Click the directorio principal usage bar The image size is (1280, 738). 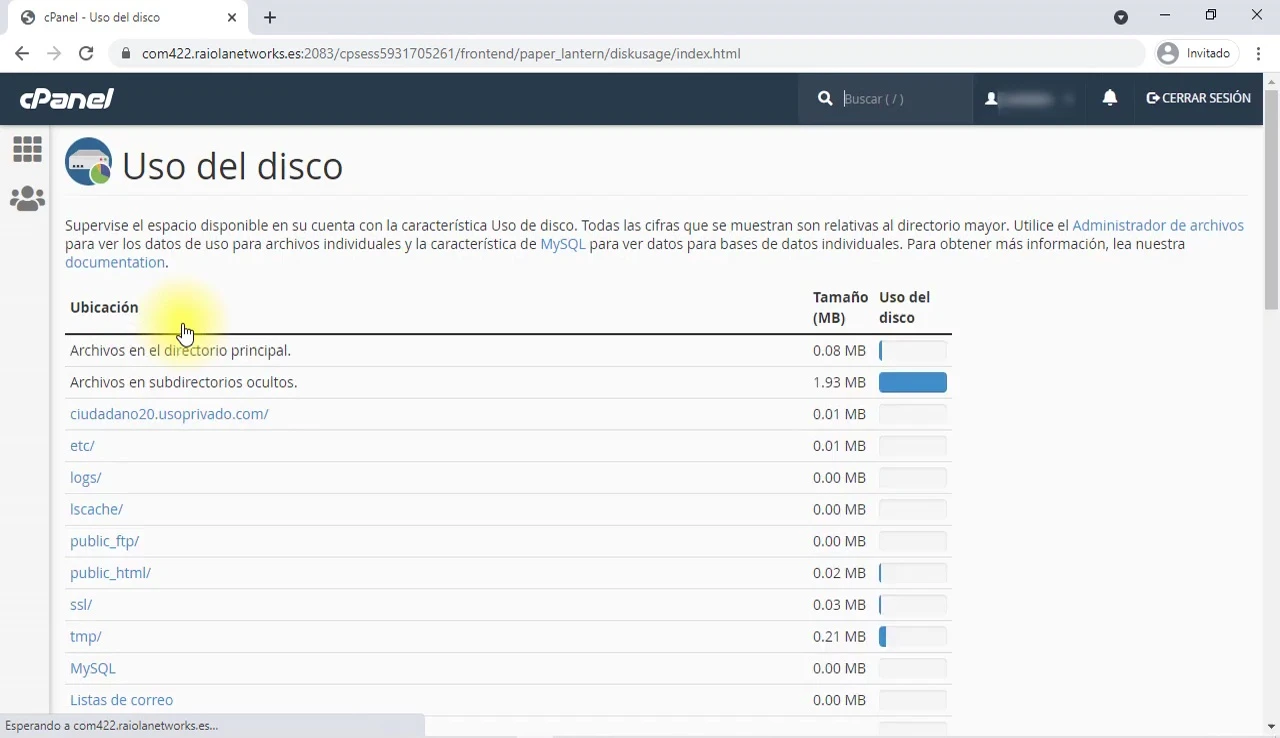(913, 350)
